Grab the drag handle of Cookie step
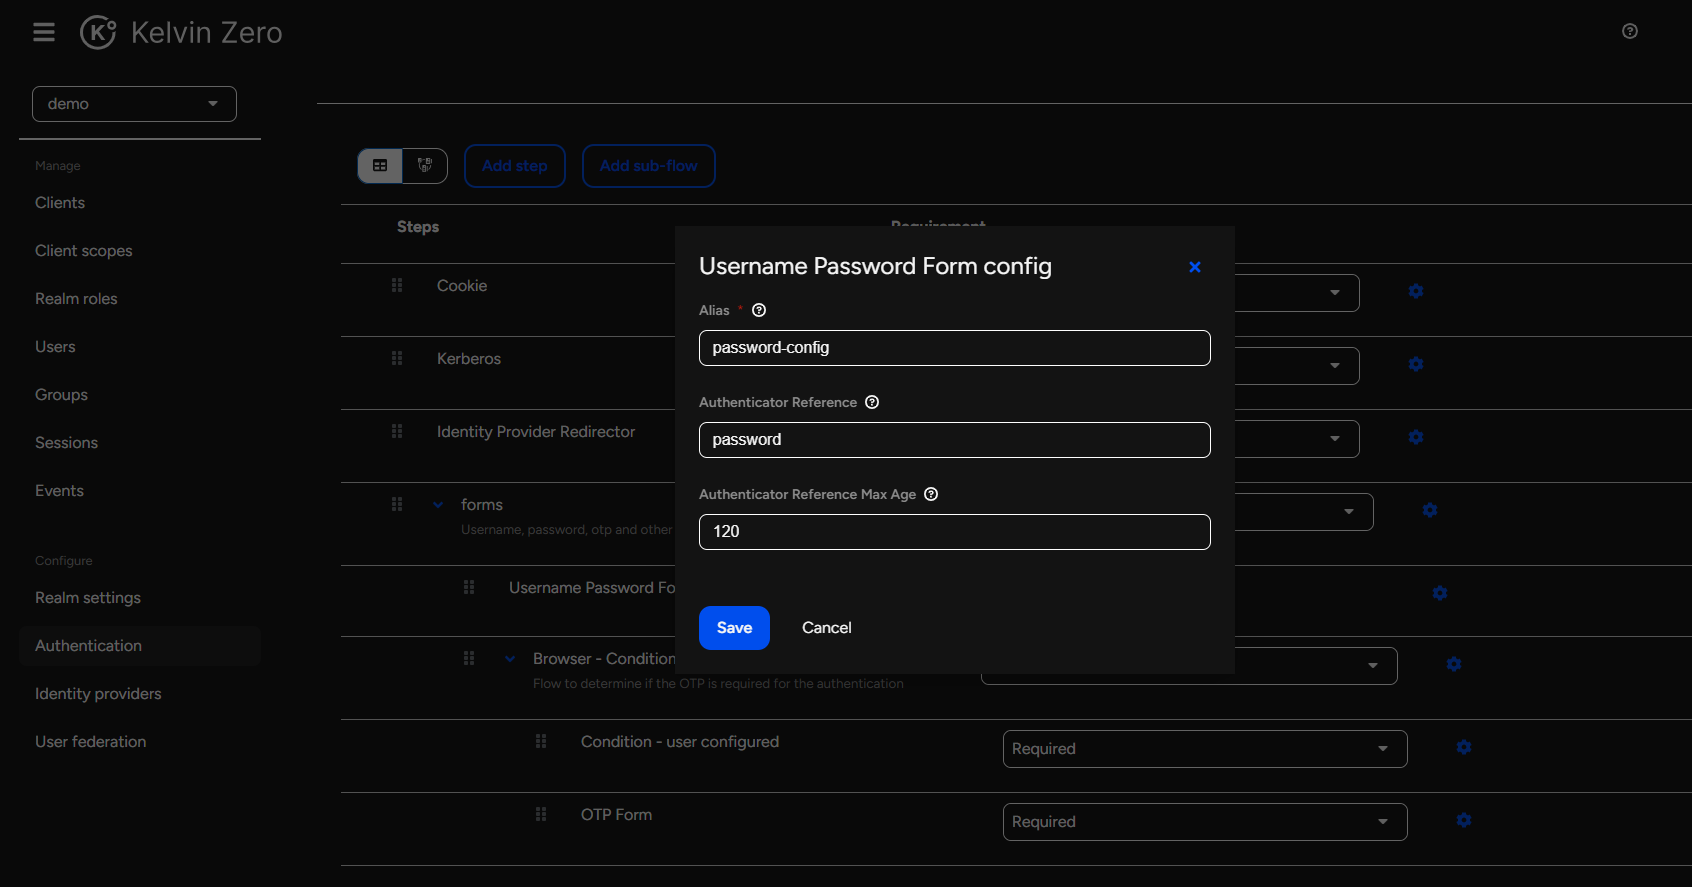This screenshot has width=1692, height=887. [x=397, y=285]
